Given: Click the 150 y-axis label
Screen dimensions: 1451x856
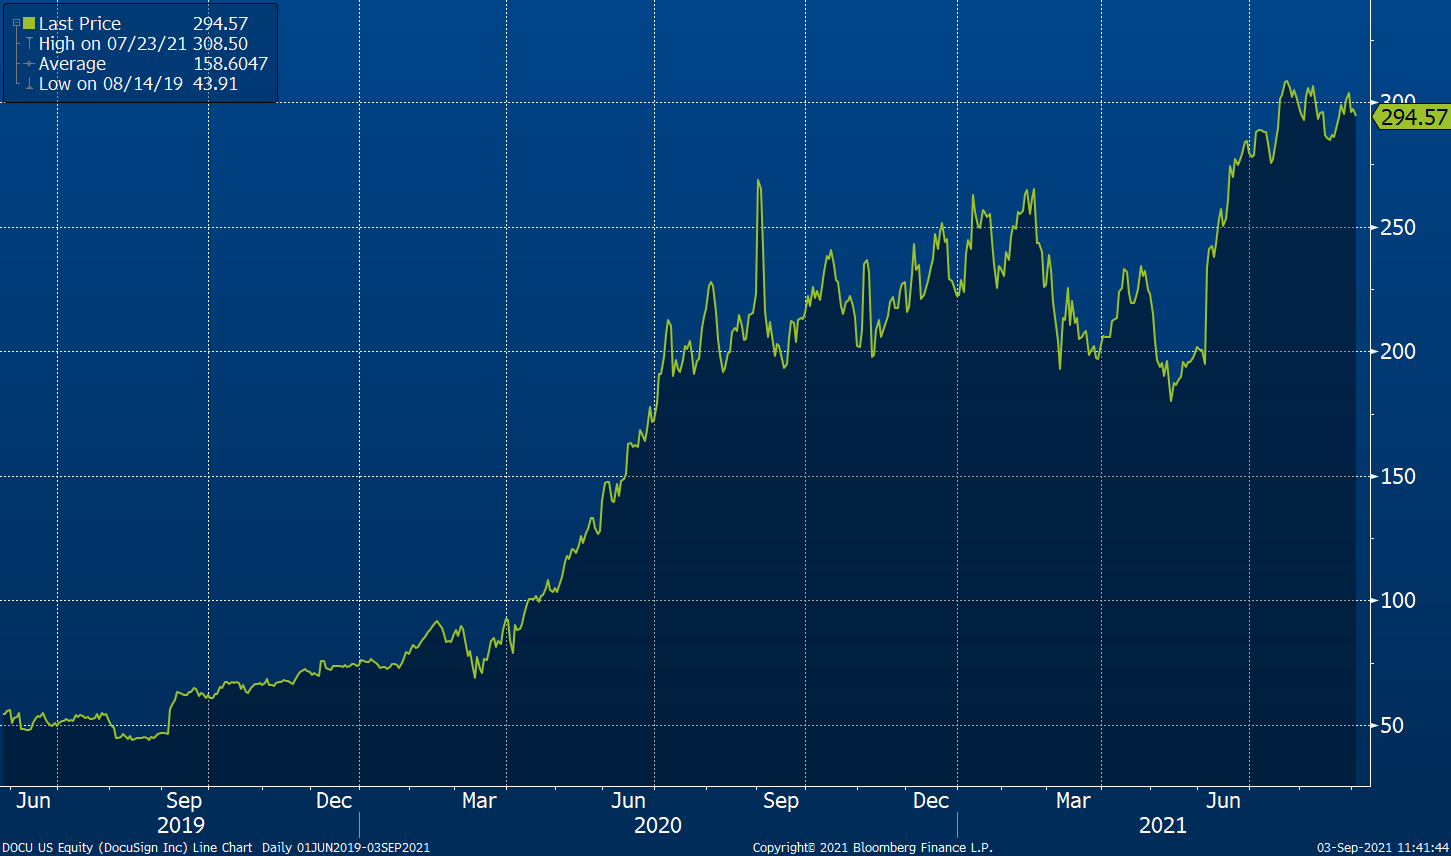Looking at the screenshot, I should [1400, 476].
